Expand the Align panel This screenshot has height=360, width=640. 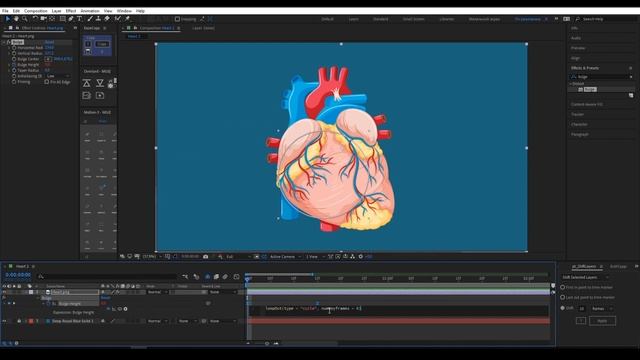575,58
